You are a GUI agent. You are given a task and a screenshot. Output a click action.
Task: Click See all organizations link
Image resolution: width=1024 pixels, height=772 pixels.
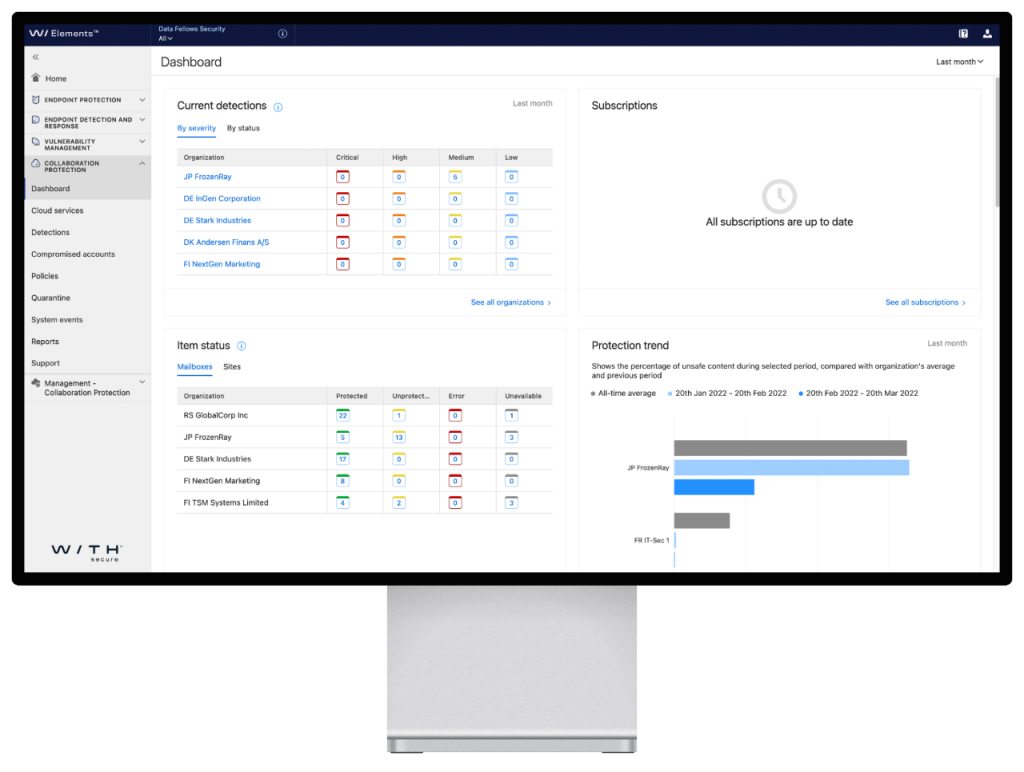pos(511,302)
